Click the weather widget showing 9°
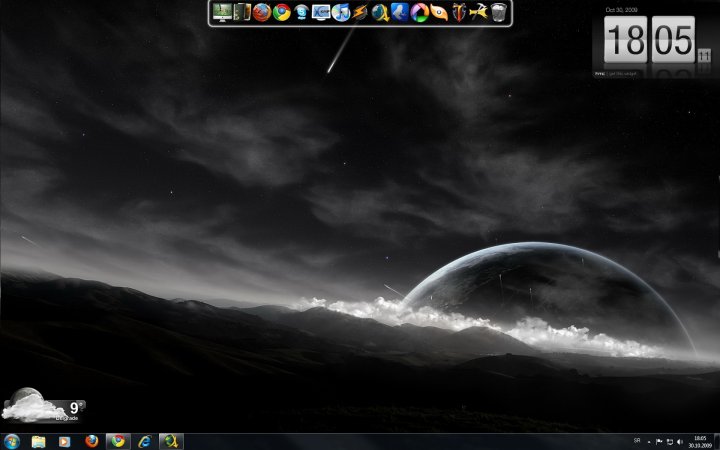 tap(44, 405)
